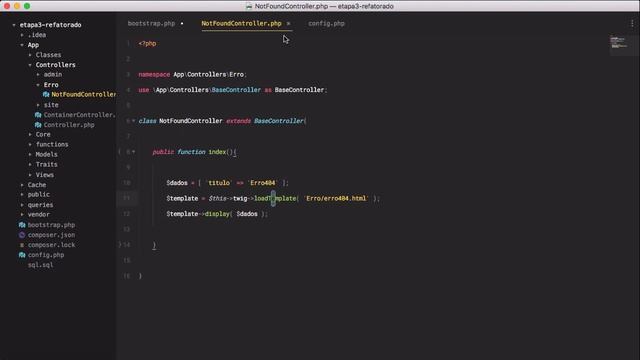Open ContainerController file in sidebar
The width and height of the screenshot is (640, 360).
[80, 115]
